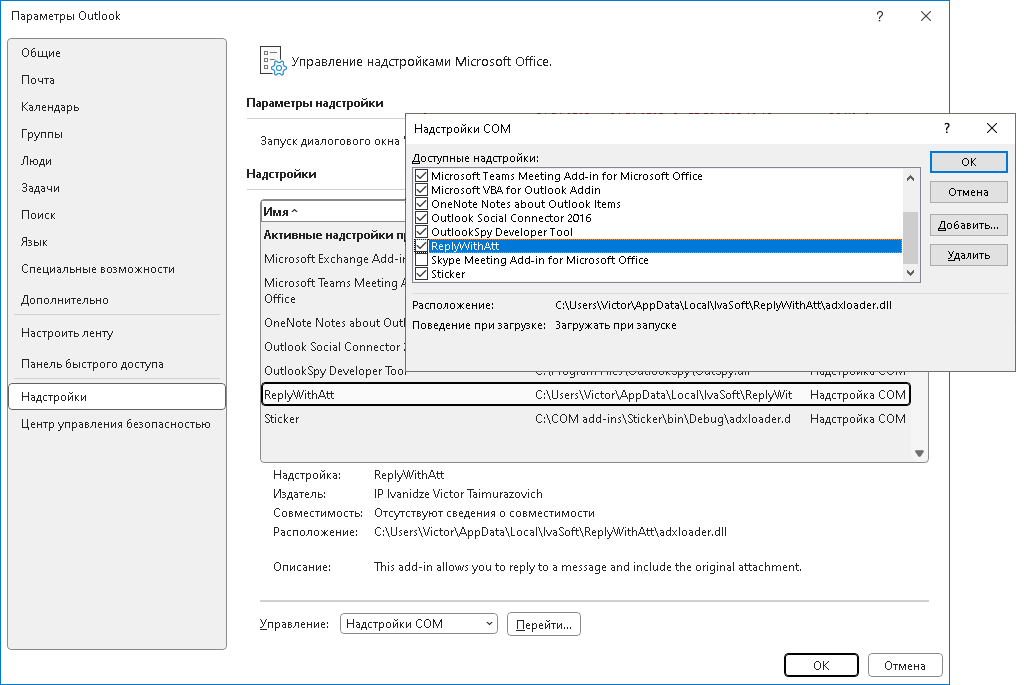Select OutlookSpy Developer Tool row in Options table
Image resolution: width=1024 pixels, height=685 pixels.
334,370
